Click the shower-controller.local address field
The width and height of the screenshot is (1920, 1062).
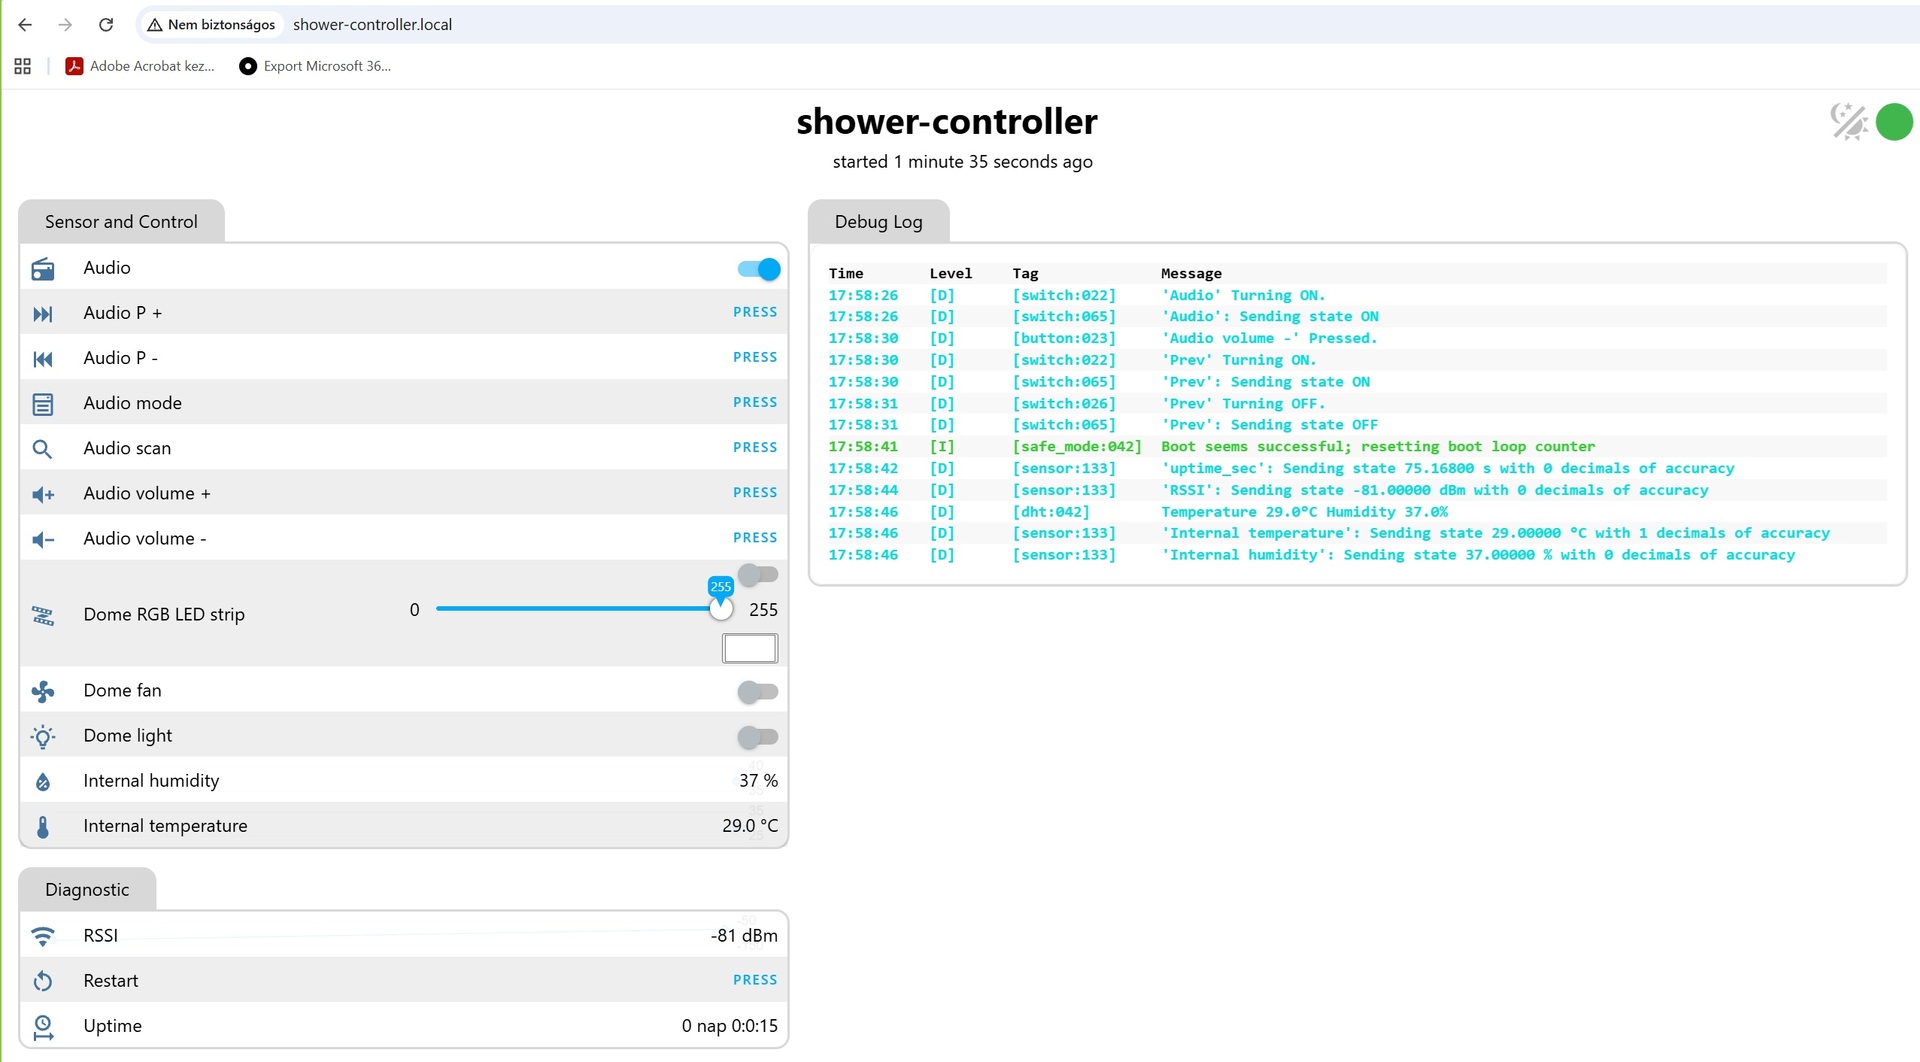[372, 25]
